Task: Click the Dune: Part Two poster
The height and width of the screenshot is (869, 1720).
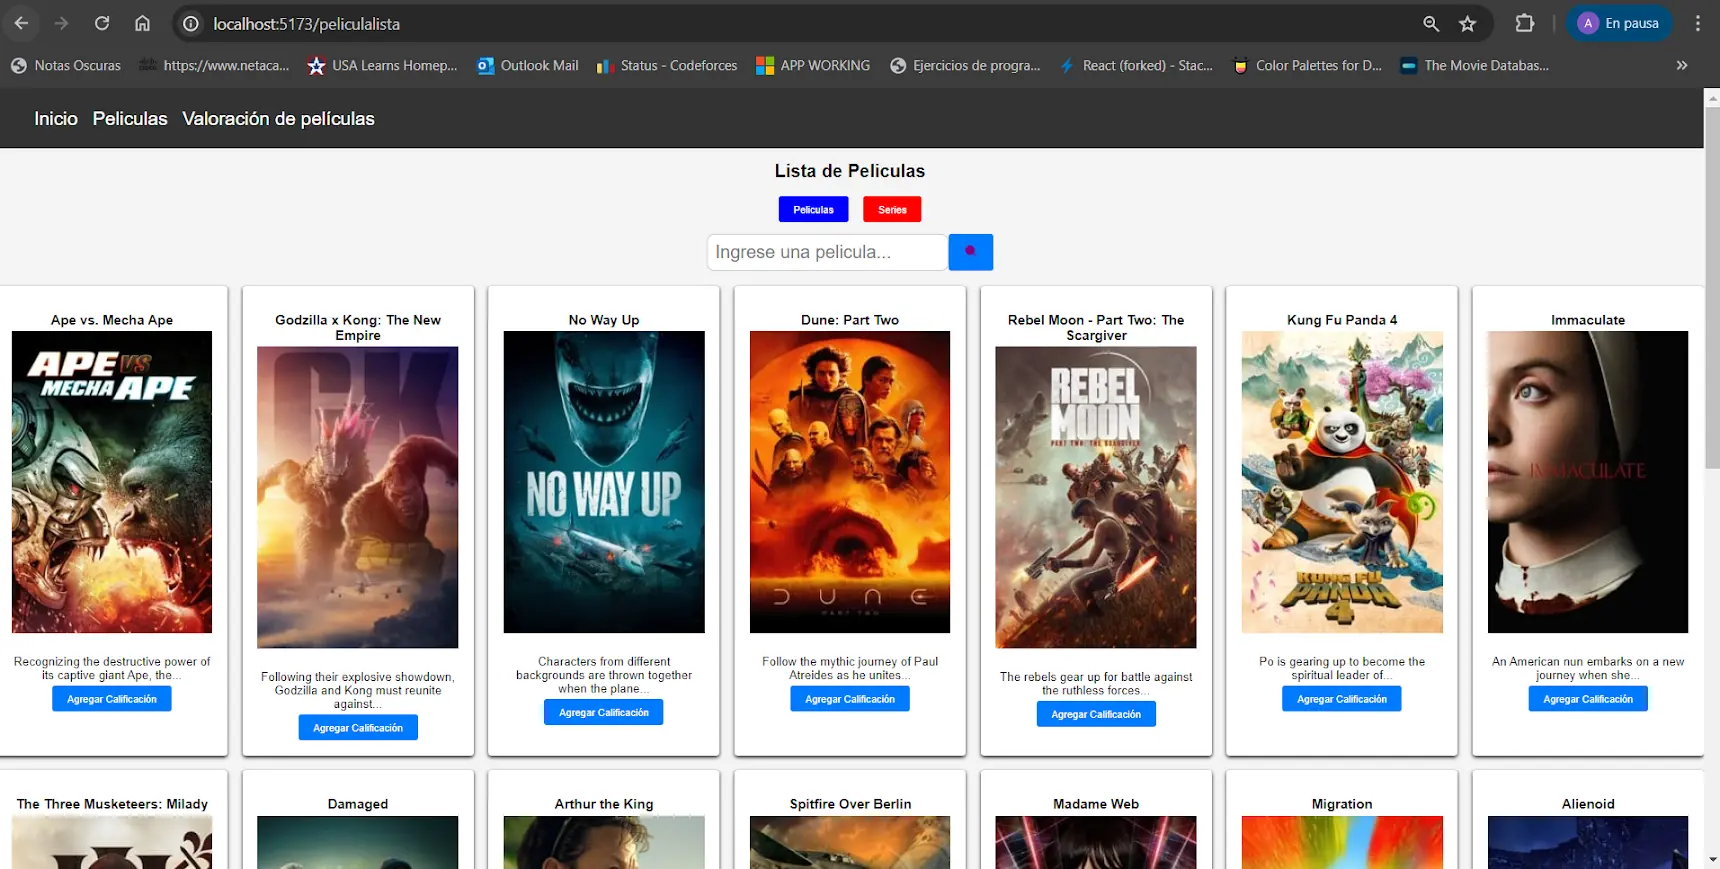Action: point(850,482)
